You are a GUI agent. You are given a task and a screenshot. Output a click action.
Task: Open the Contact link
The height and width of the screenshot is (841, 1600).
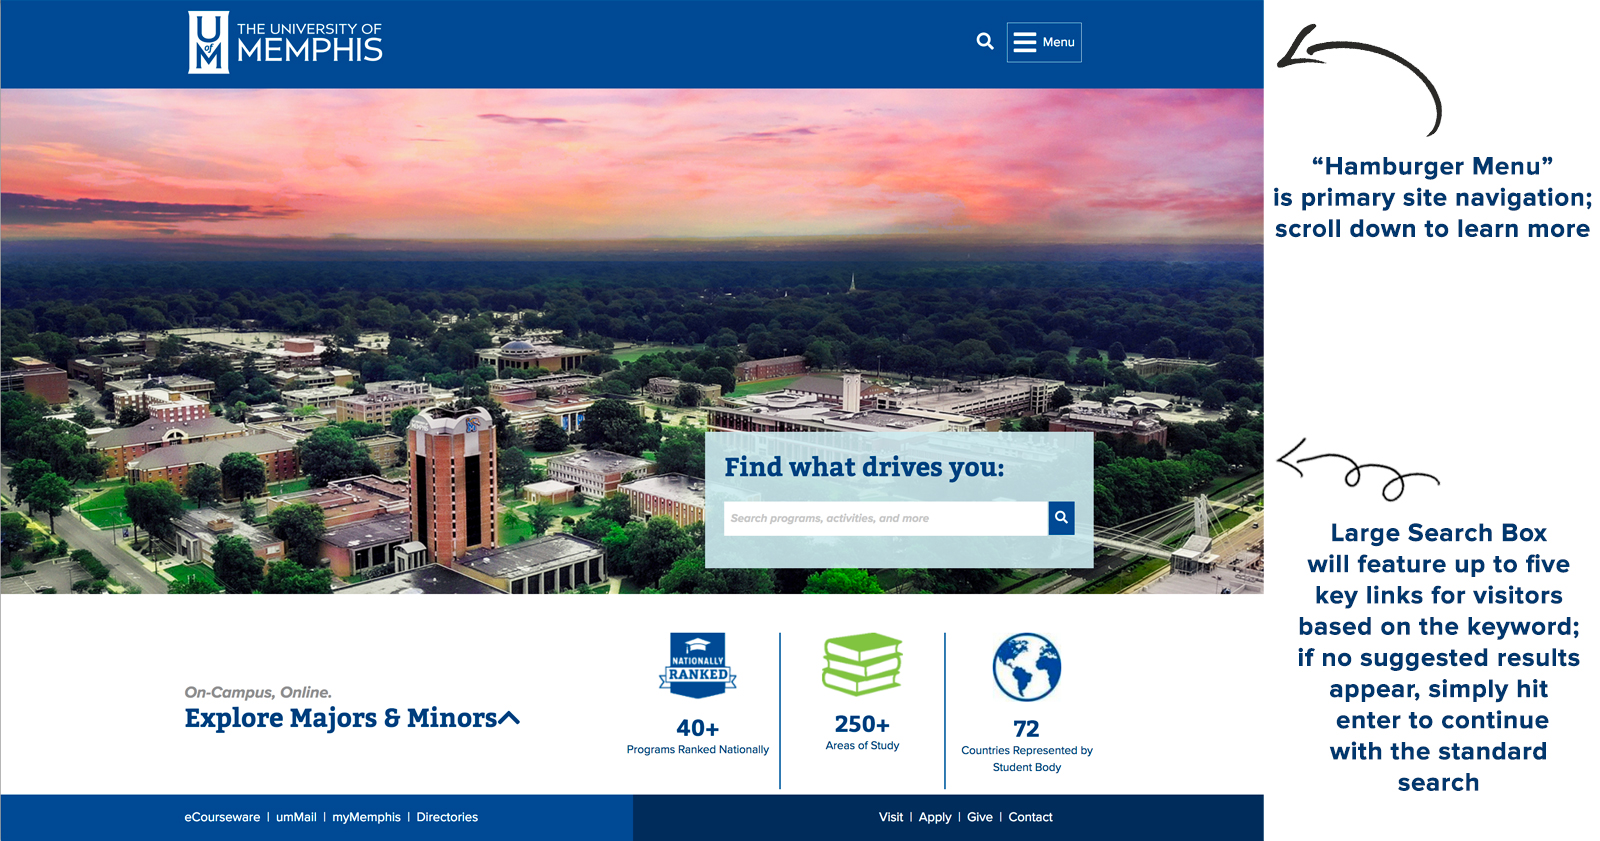click(1030, 817)
